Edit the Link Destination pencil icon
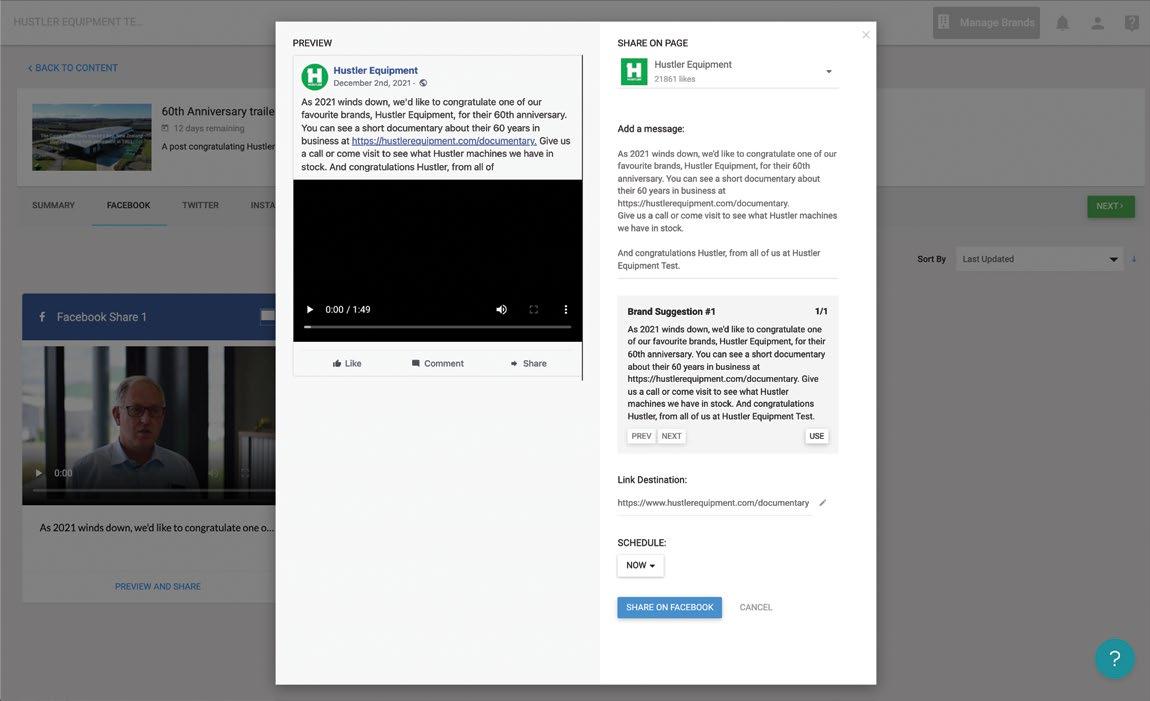The image size is (1150, 701). coord(822,503)
